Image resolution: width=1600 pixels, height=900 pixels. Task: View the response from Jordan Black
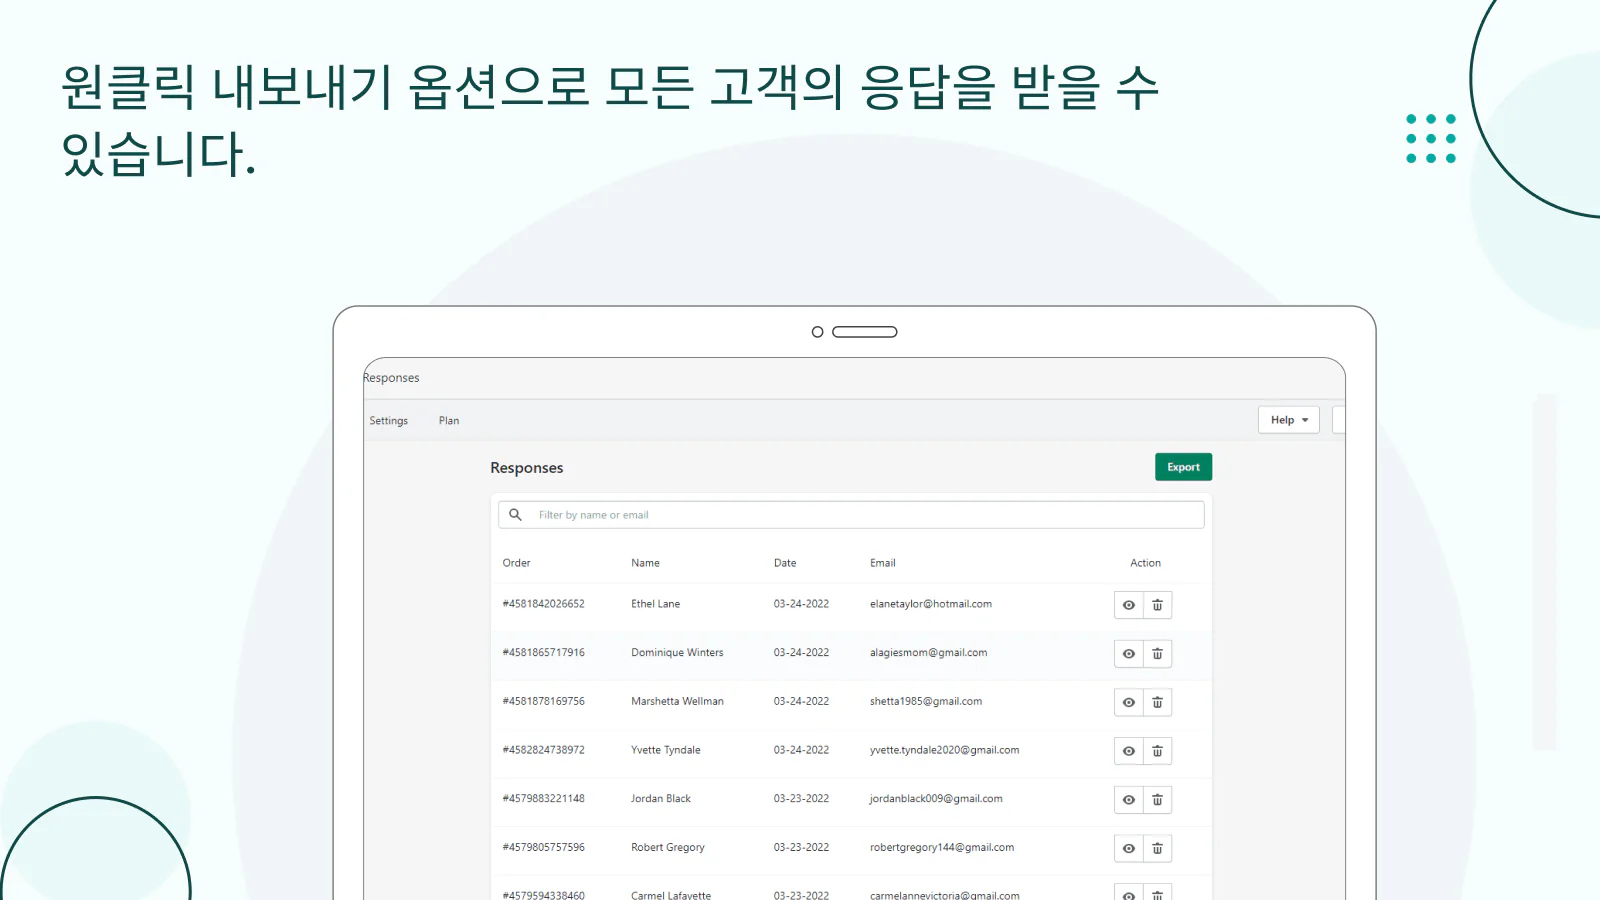pyautogui.click(x=1129, y=800)
